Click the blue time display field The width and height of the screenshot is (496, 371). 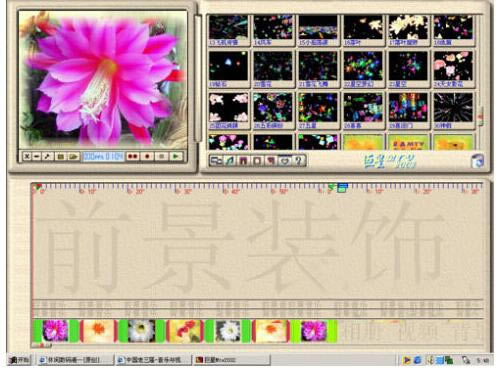point(103,156)
